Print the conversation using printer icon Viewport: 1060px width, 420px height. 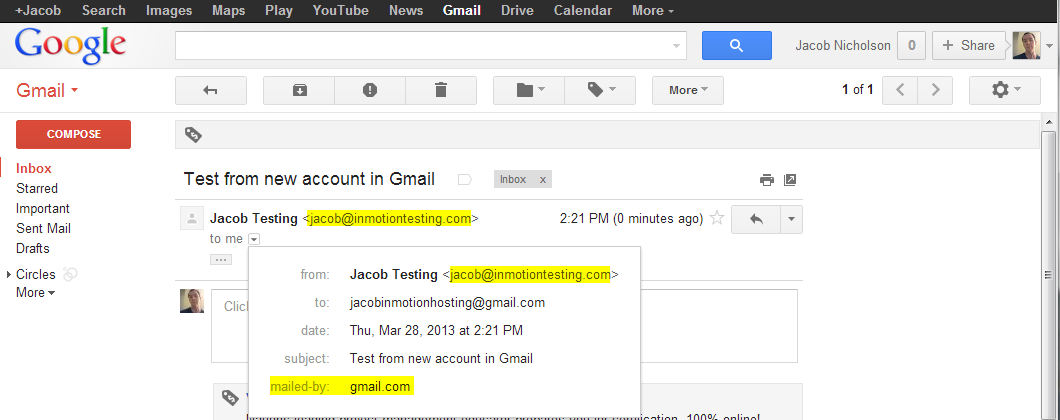(x=767, y=180)
